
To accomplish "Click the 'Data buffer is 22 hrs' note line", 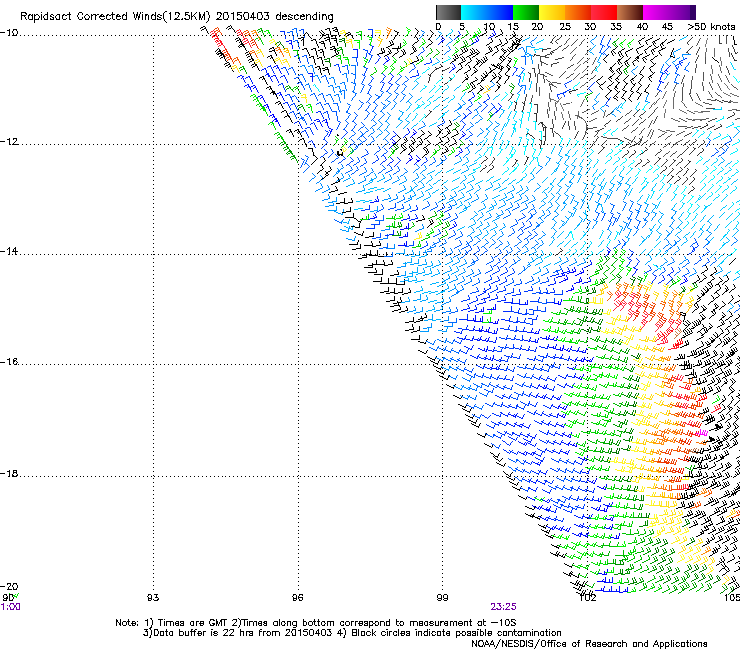I will pos(352,633).
